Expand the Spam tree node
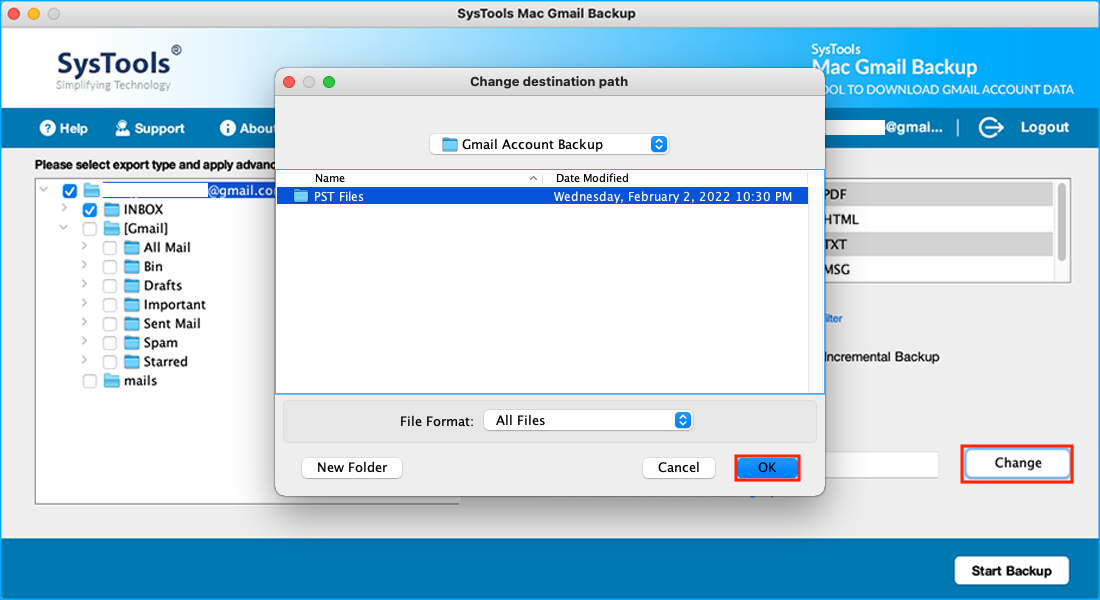Viewport: 1100px width, 600px height. (x=84, y=341)
